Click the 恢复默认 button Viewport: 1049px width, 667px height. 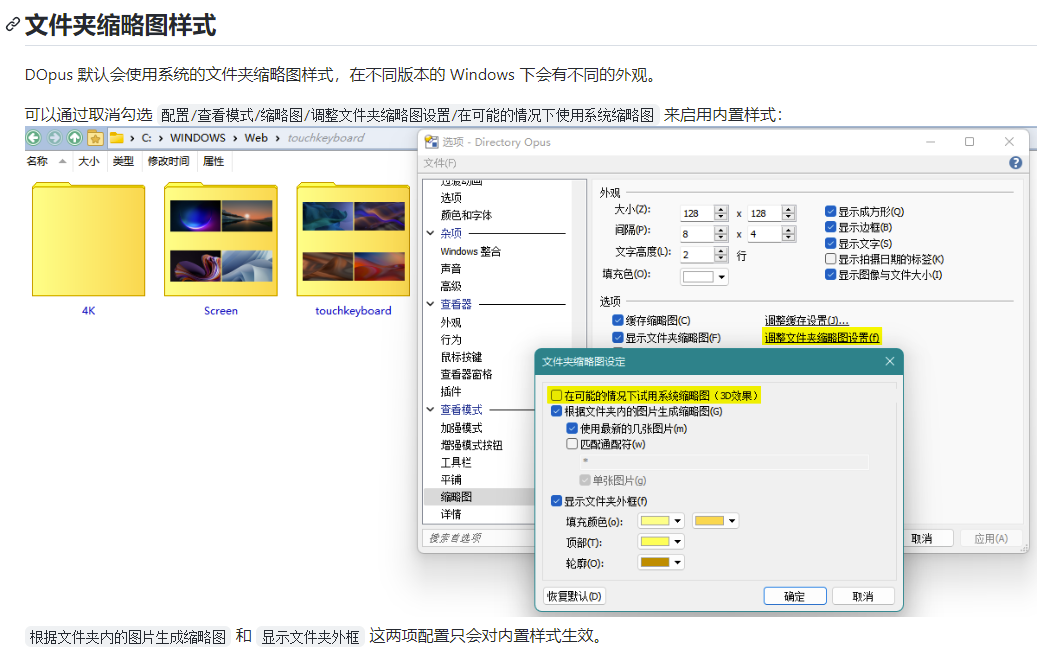click(574, 596)
